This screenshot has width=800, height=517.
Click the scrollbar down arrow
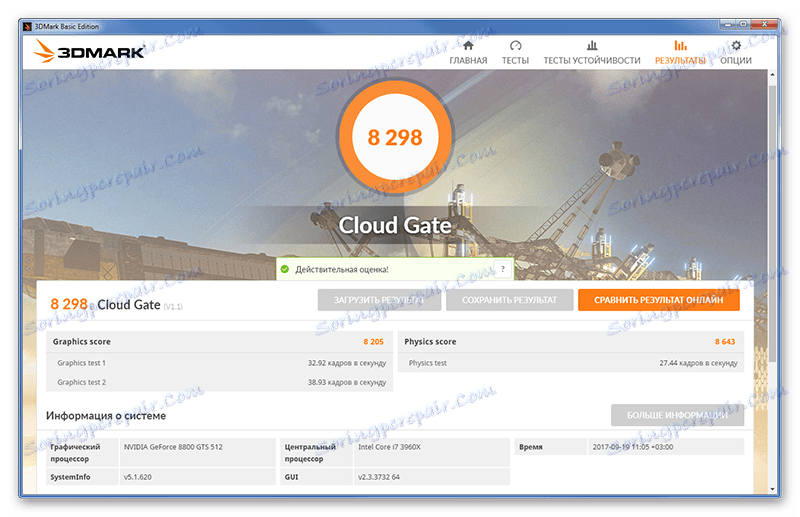click(x=772, y=489)
